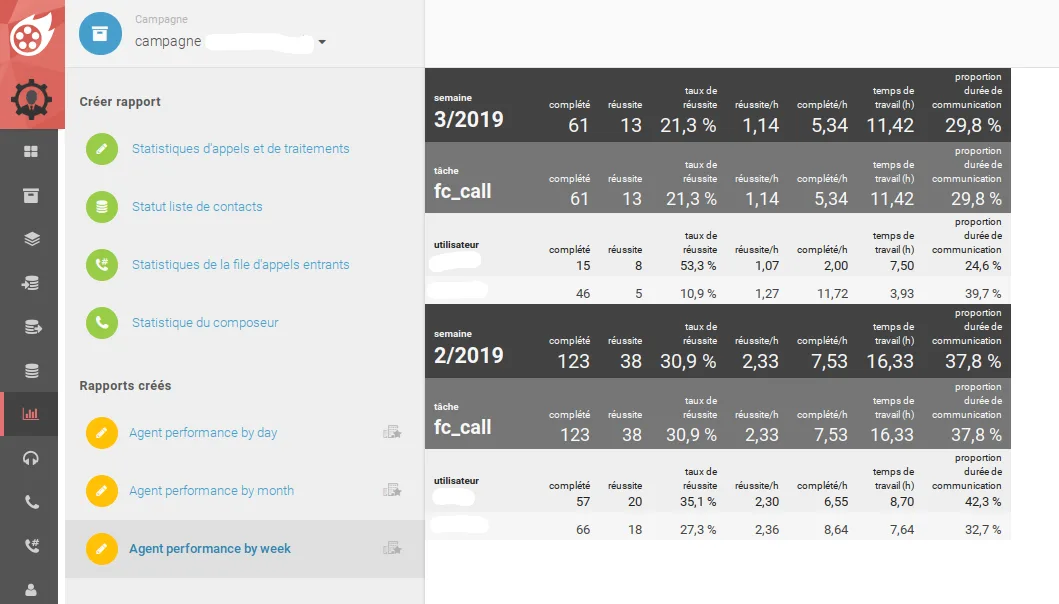
Task: Select Statistiques de la file d'appels entrants
Action: 240,265
